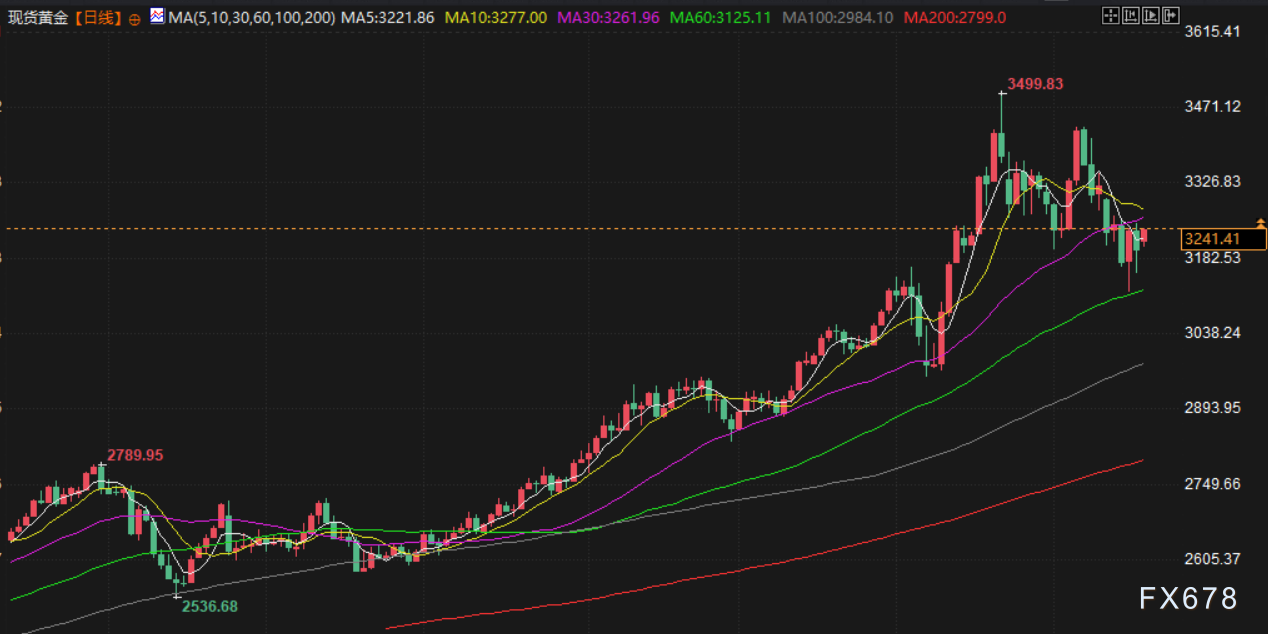Click the orange double-arrow price alert icon

(1262, 222)
